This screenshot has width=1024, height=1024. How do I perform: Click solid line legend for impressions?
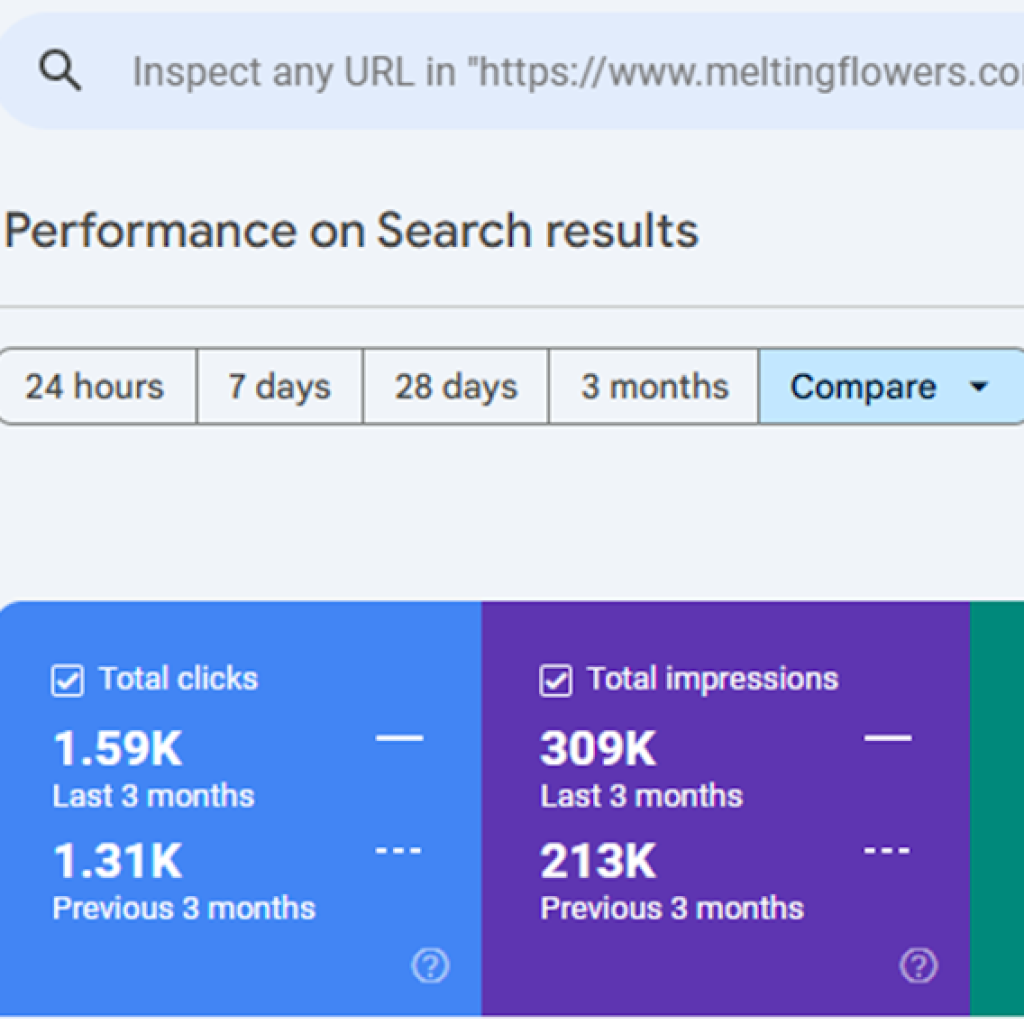[887, 739]
